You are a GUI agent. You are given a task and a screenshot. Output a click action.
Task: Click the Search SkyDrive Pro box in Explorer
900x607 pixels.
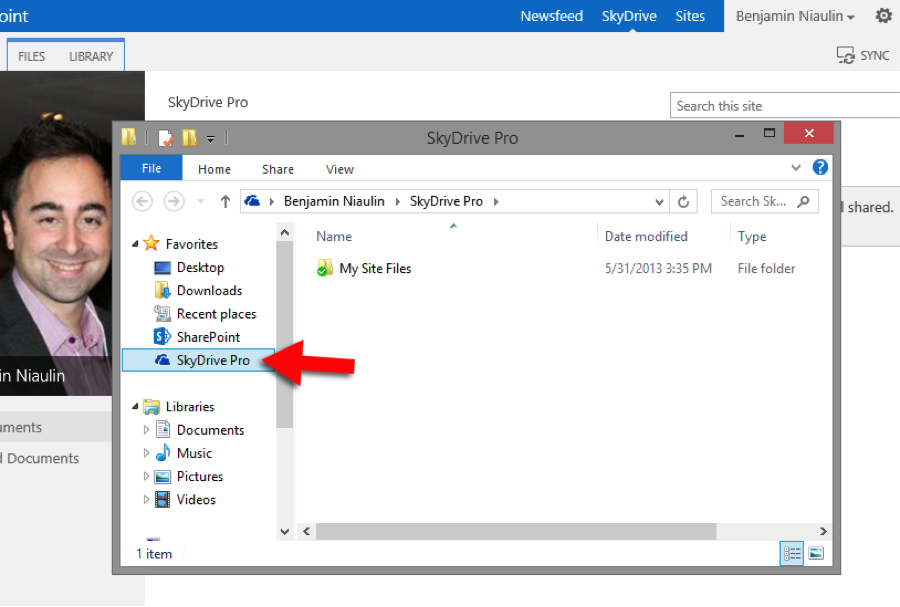[765, 201]
